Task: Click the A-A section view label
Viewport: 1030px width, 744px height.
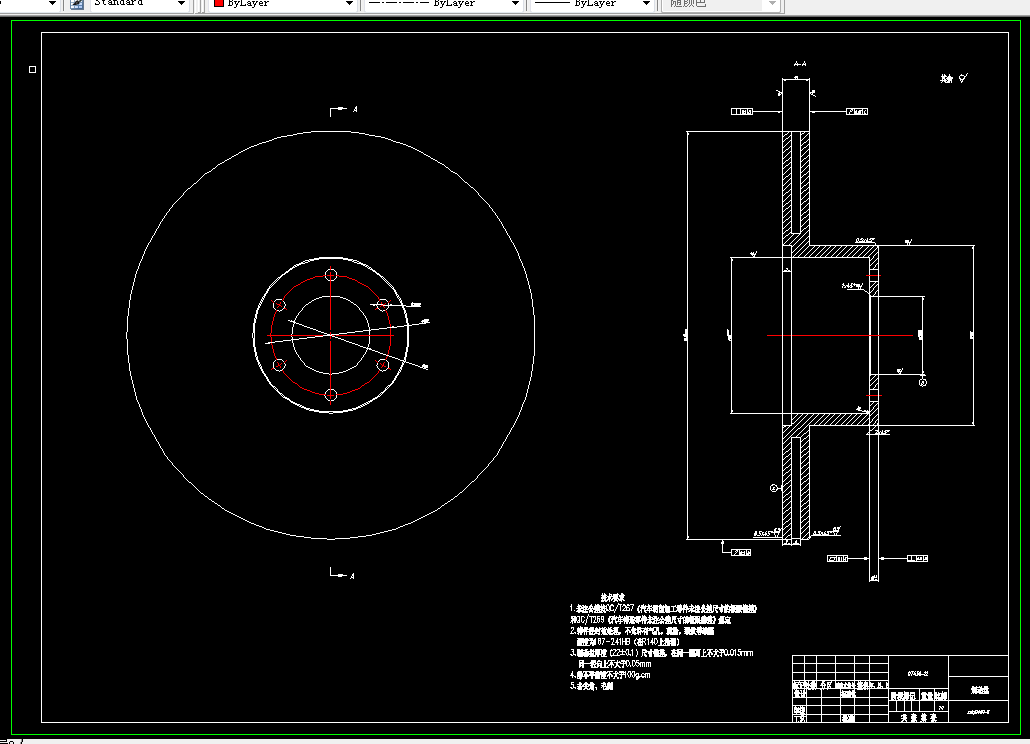Action: [799, 64]
